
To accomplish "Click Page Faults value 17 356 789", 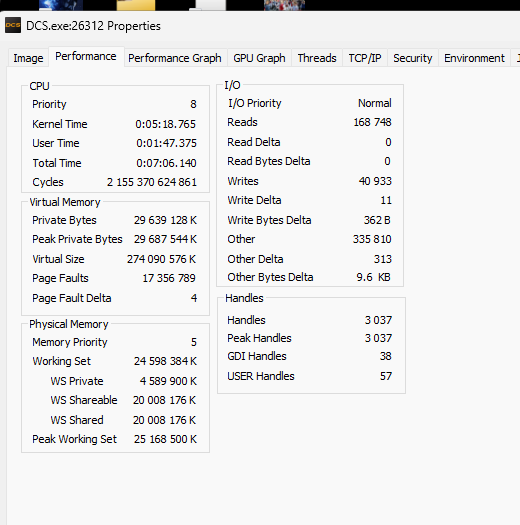I will (x=169, y=278).
